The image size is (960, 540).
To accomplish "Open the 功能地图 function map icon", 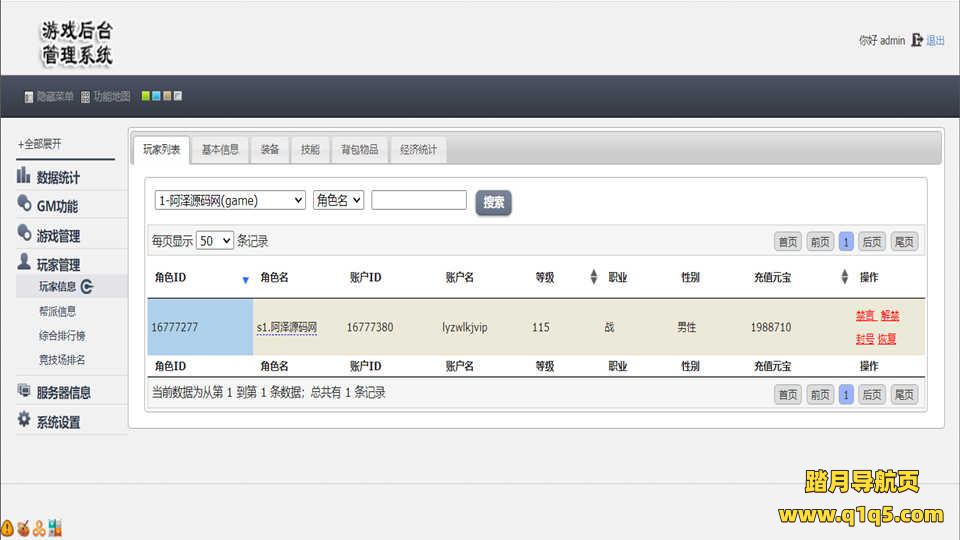I will pos(85,97).
